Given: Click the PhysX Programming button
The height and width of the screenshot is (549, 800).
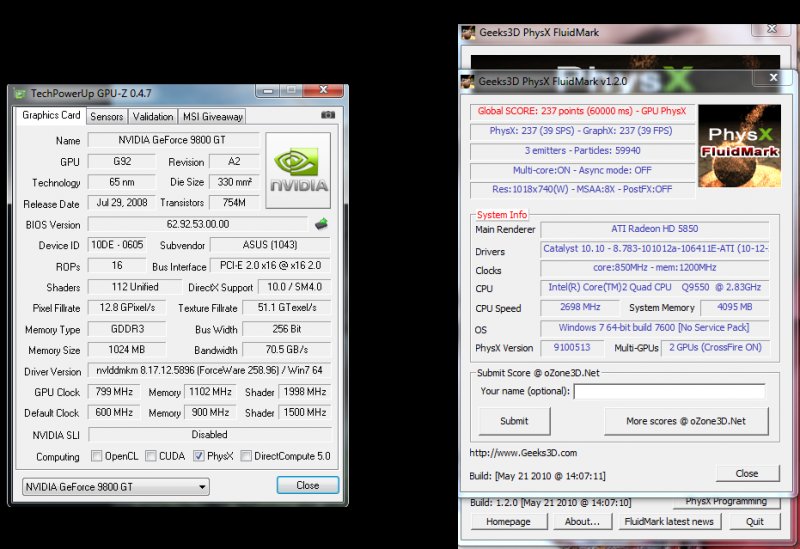Looking at the screenshot, I should pyautogui.click(x=727, y=502).
